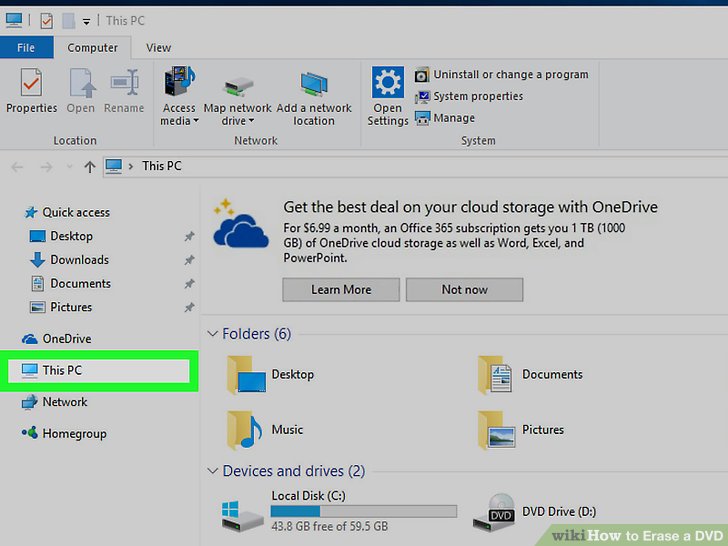Select This PC in navigation pane
728x546 pixels.
coord(98,370)
